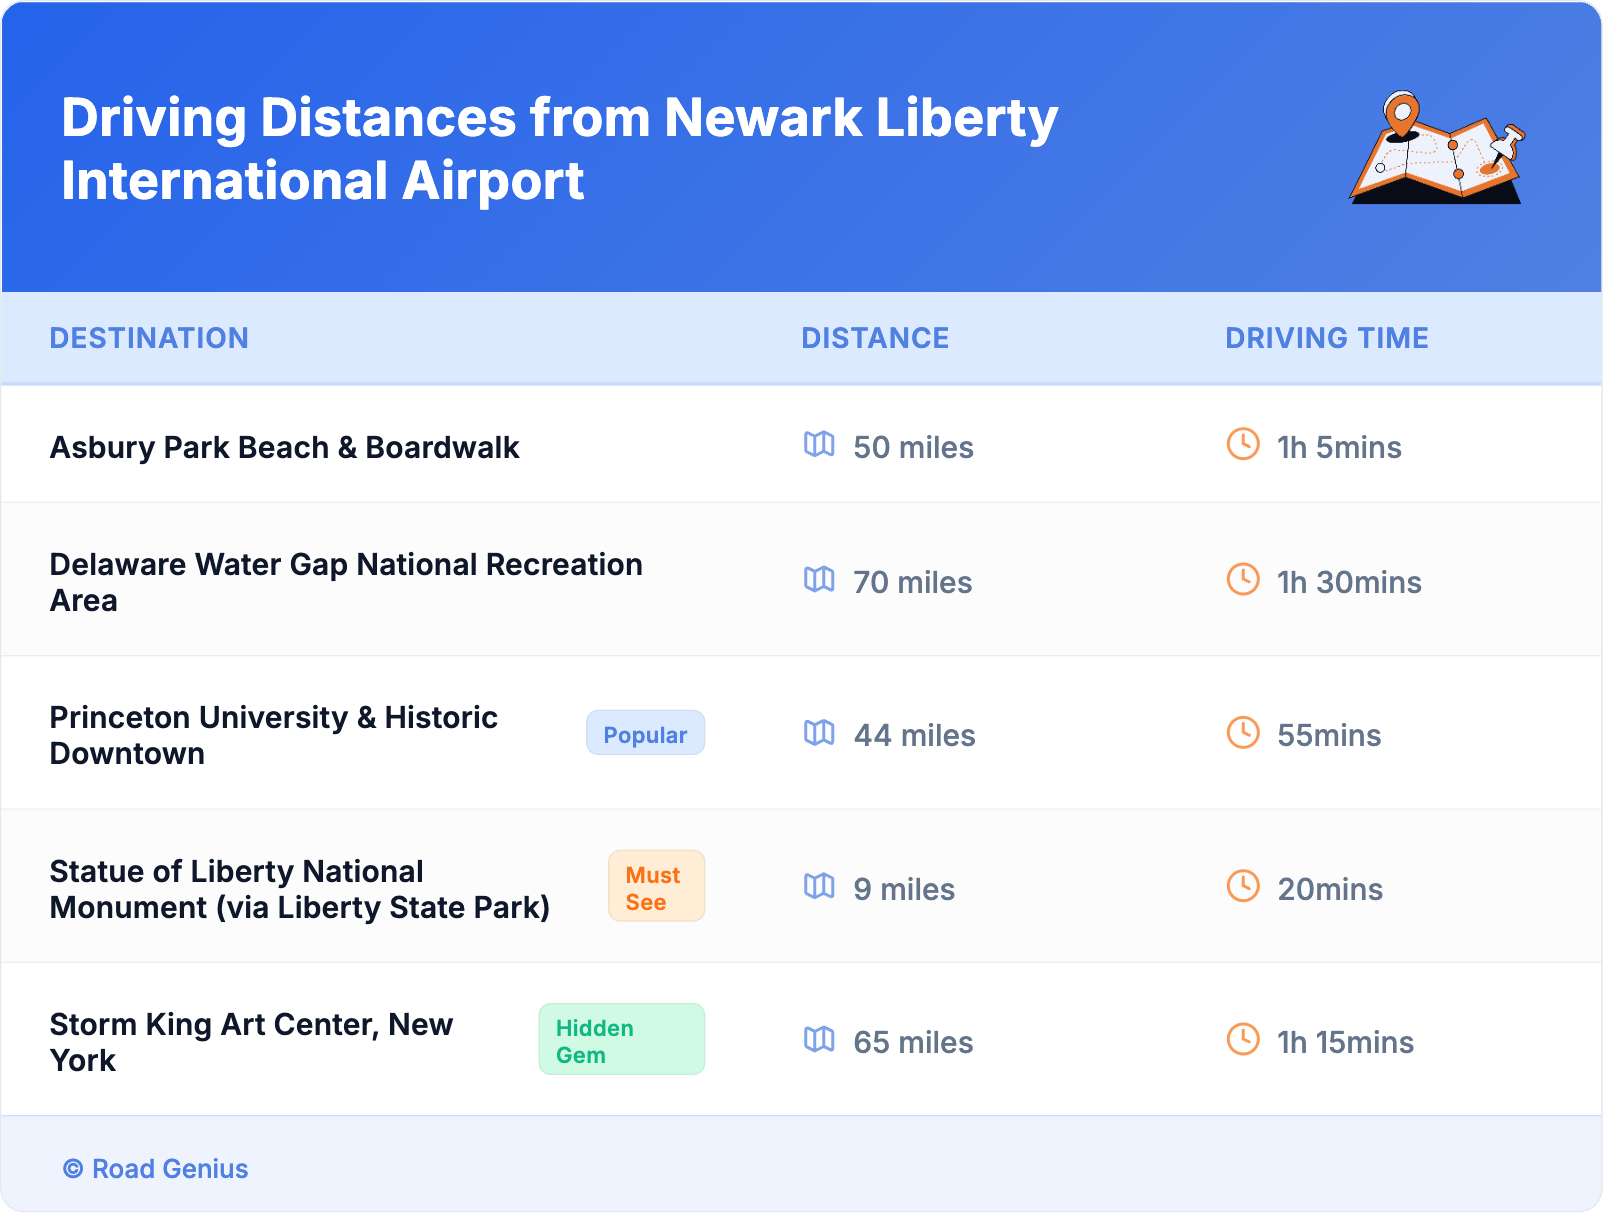Click the clock icon beside 1h 30mins

click(x=1243, y=579)
